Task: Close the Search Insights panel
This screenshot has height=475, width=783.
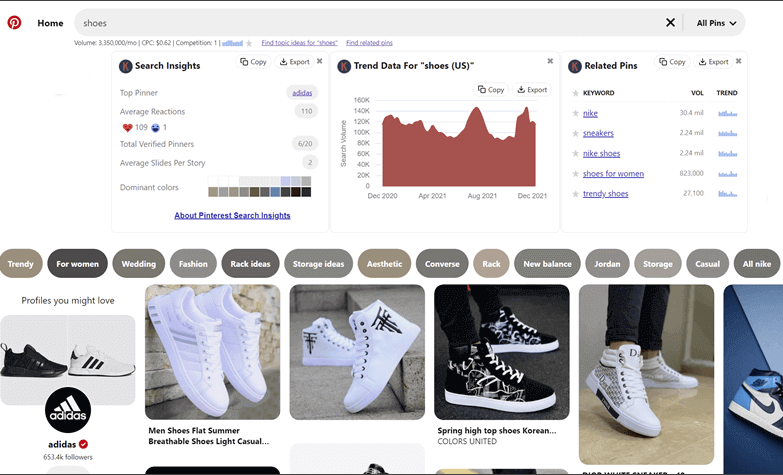Action: click(x=320, y=61)
